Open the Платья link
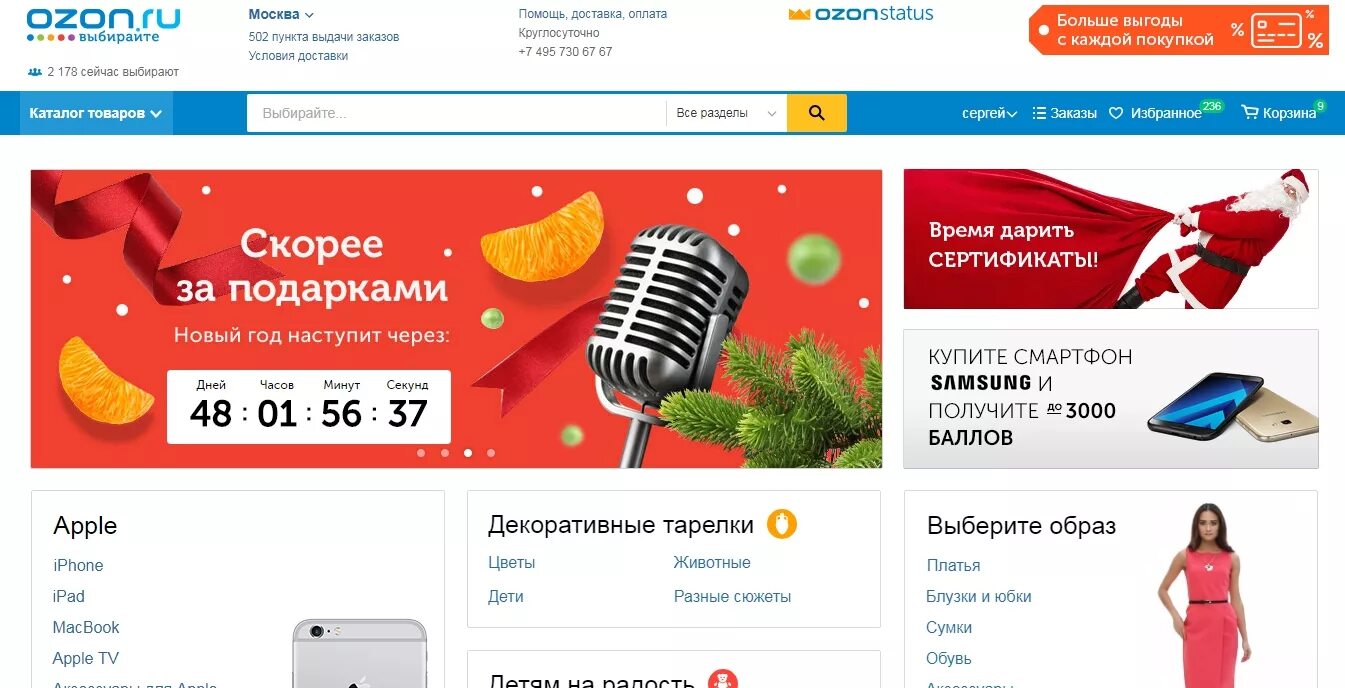The height and width of the screenshot is (688, 1345). click(x=953, y=565)
